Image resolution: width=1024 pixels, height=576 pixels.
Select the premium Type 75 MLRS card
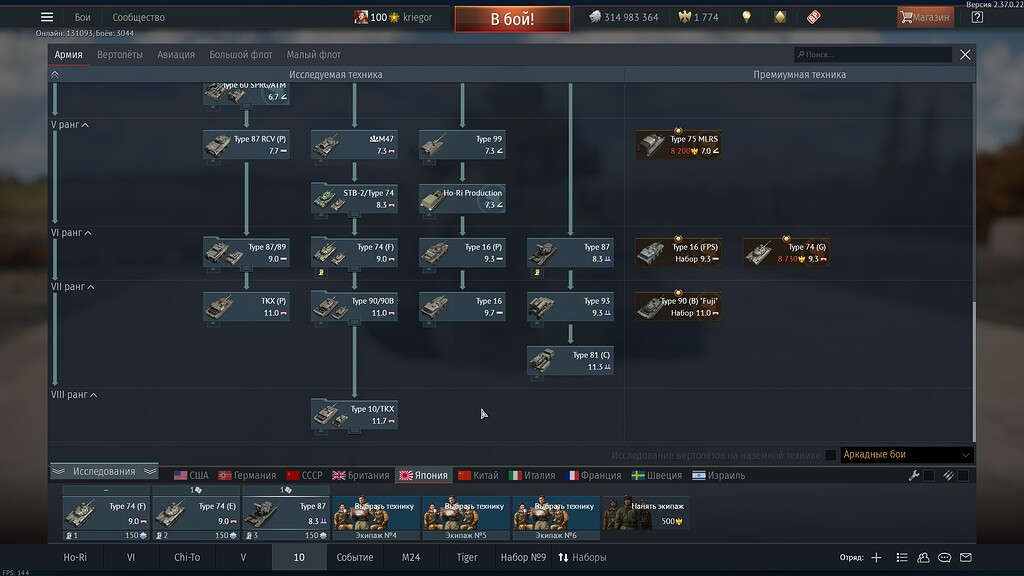point(679,144)
